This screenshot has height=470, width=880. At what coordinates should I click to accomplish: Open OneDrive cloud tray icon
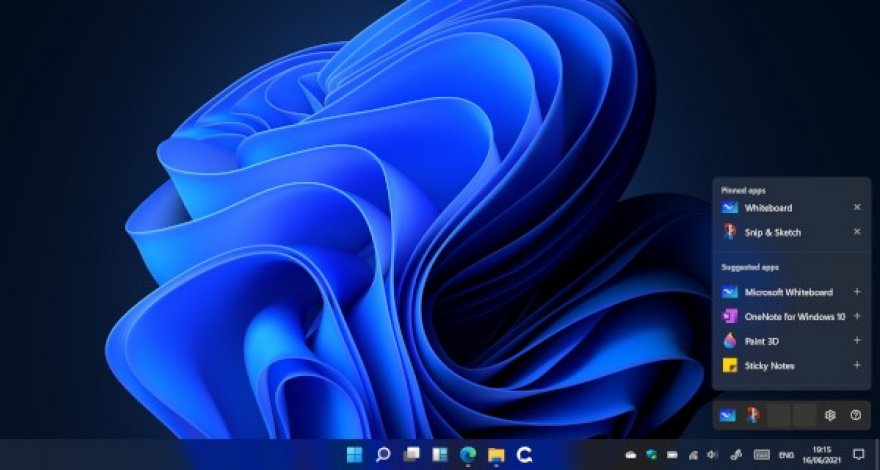click(631, 455)
